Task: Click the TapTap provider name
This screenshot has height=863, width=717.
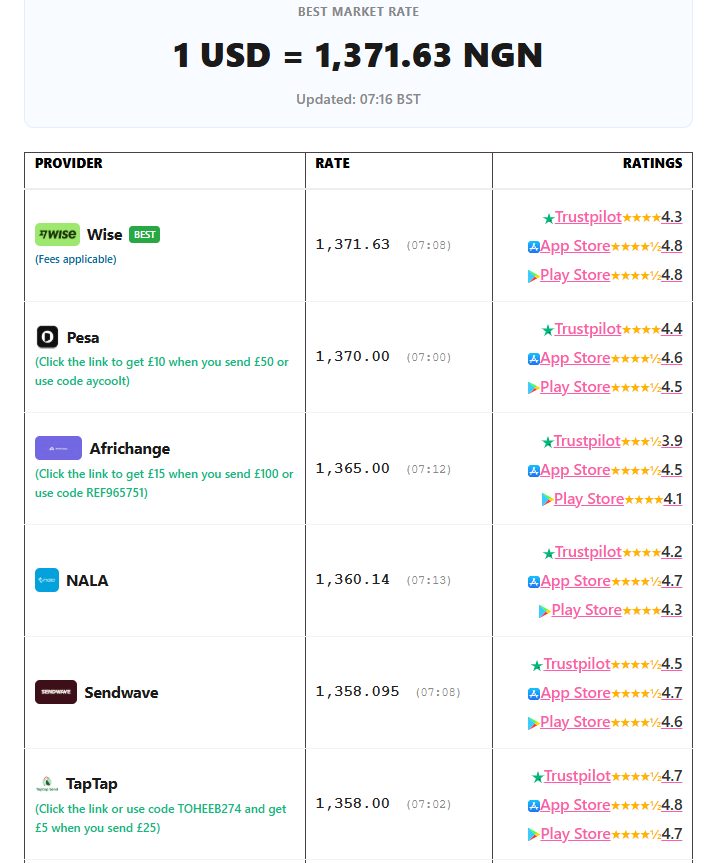Action: pyautogui.click(x=92, y=784)
